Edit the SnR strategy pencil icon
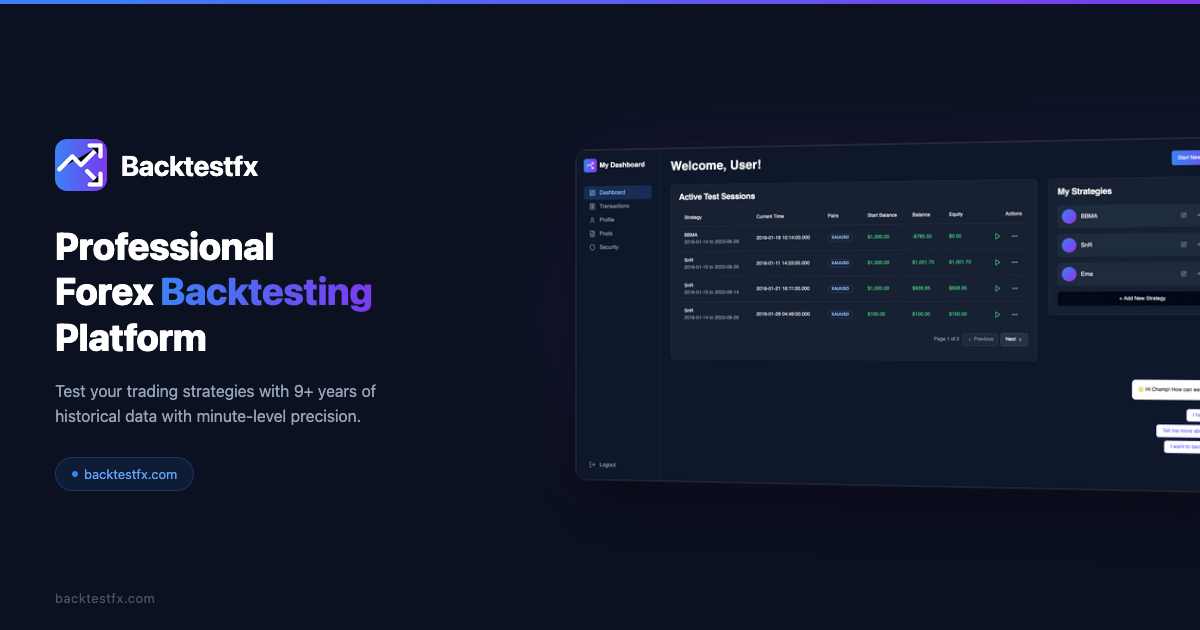This screenshot has width=1200, height=630. point(1183,244)
